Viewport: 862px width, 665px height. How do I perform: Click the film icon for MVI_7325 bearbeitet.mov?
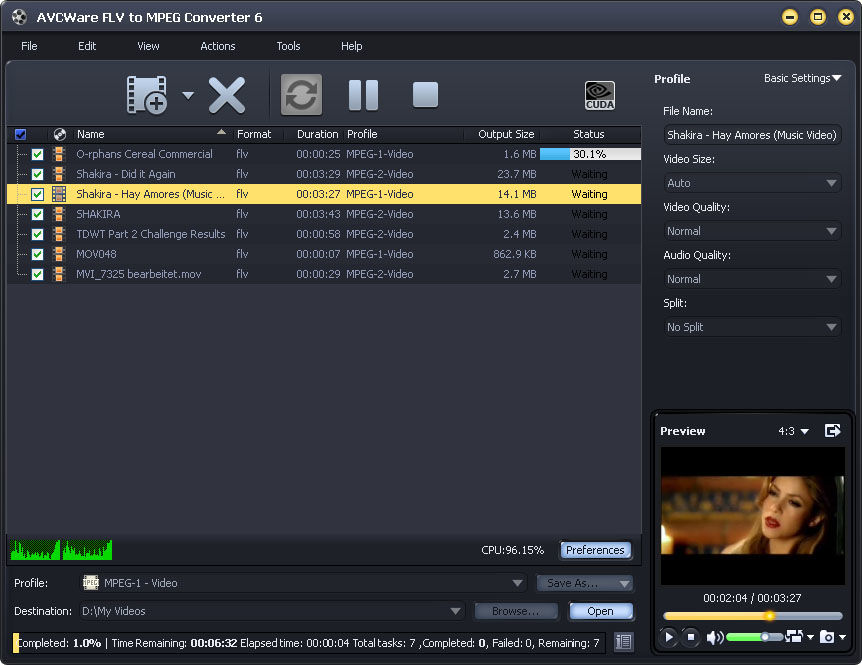click(59, 274)
